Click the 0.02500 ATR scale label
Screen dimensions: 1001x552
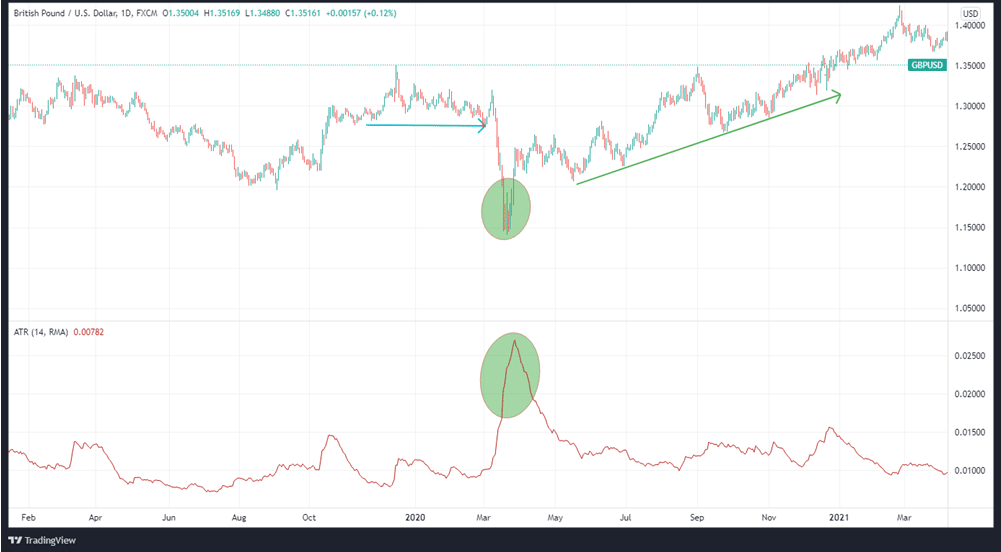(x=969, y=355)
